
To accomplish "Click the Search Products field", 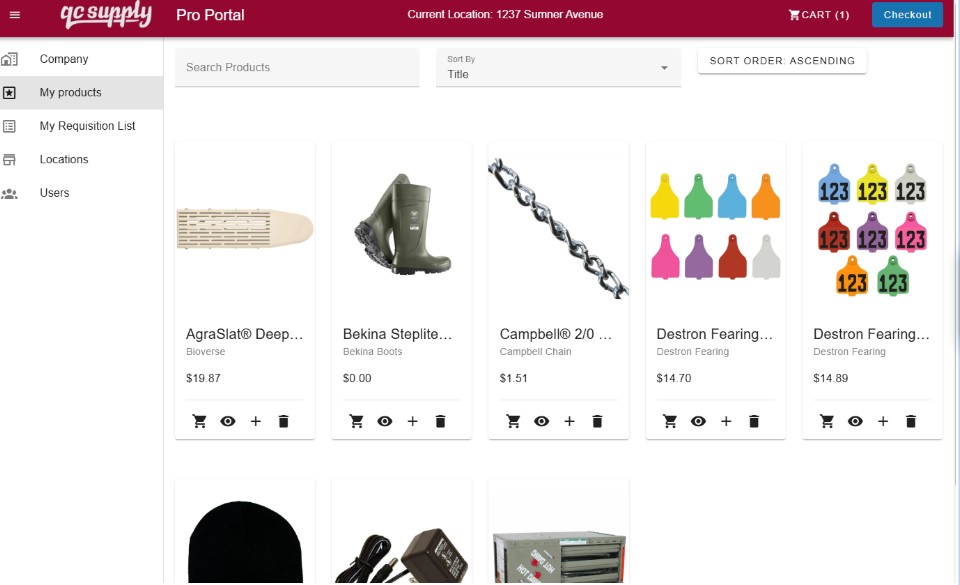I will coord(296,67).
